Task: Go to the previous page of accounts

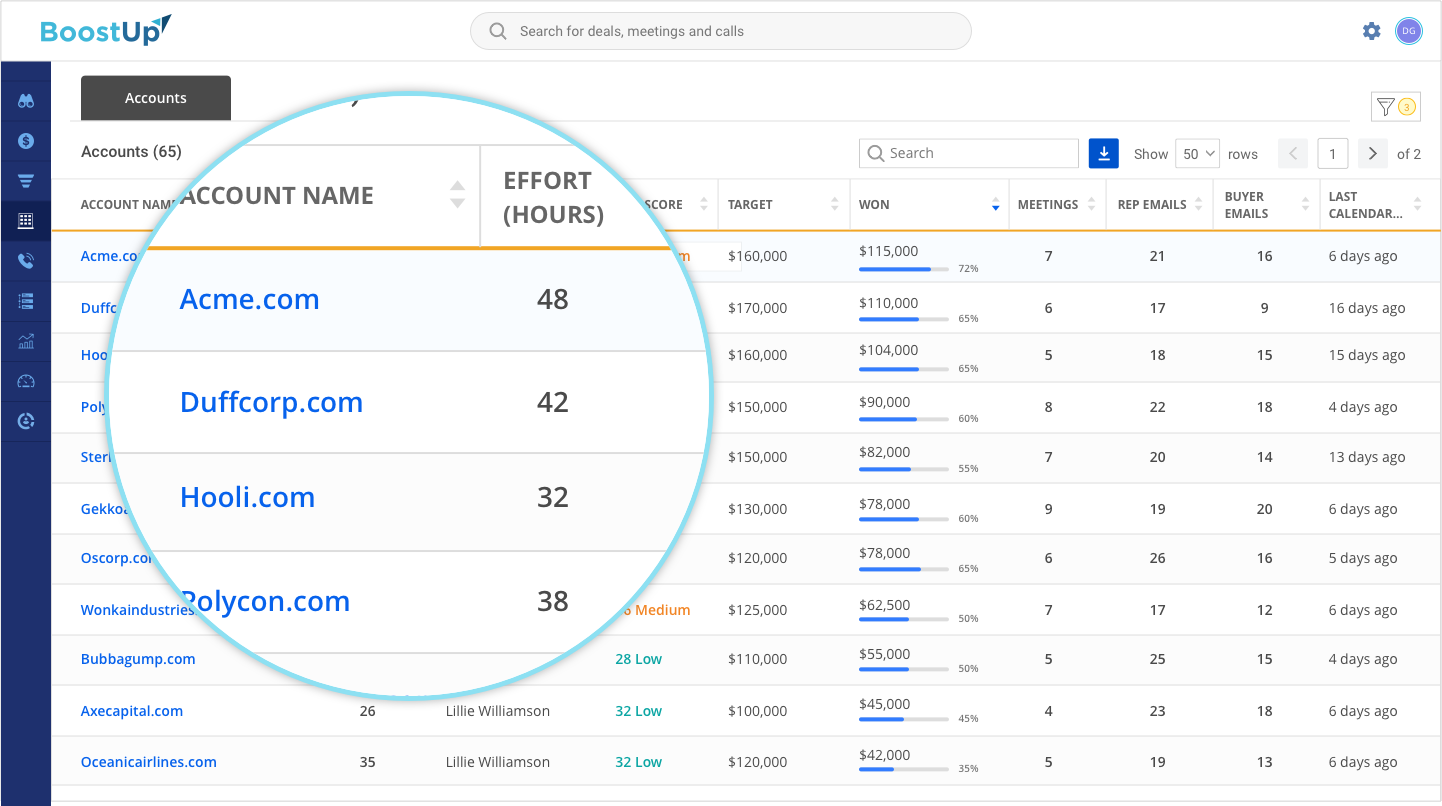Action: [x=1293, y=153]
